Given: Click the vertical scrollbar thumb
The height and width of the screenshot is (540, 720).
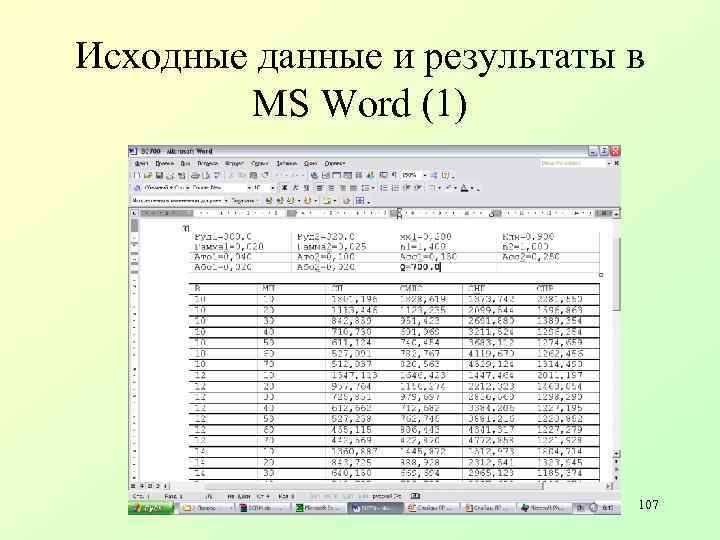Looking at the screenshot, I should tap(617, 274).
